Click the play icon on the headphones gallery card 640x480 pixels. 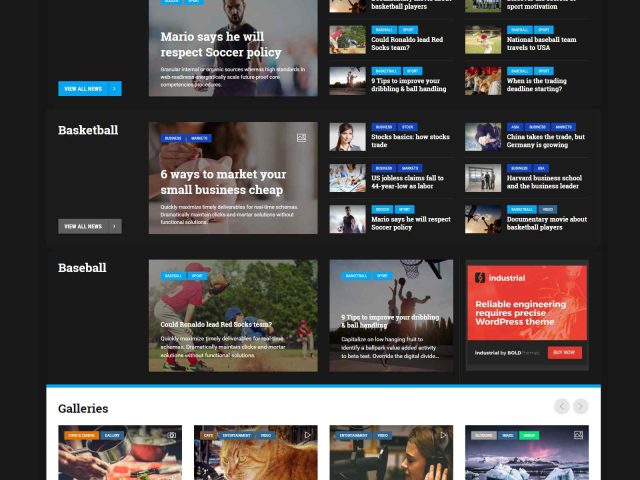443,436
